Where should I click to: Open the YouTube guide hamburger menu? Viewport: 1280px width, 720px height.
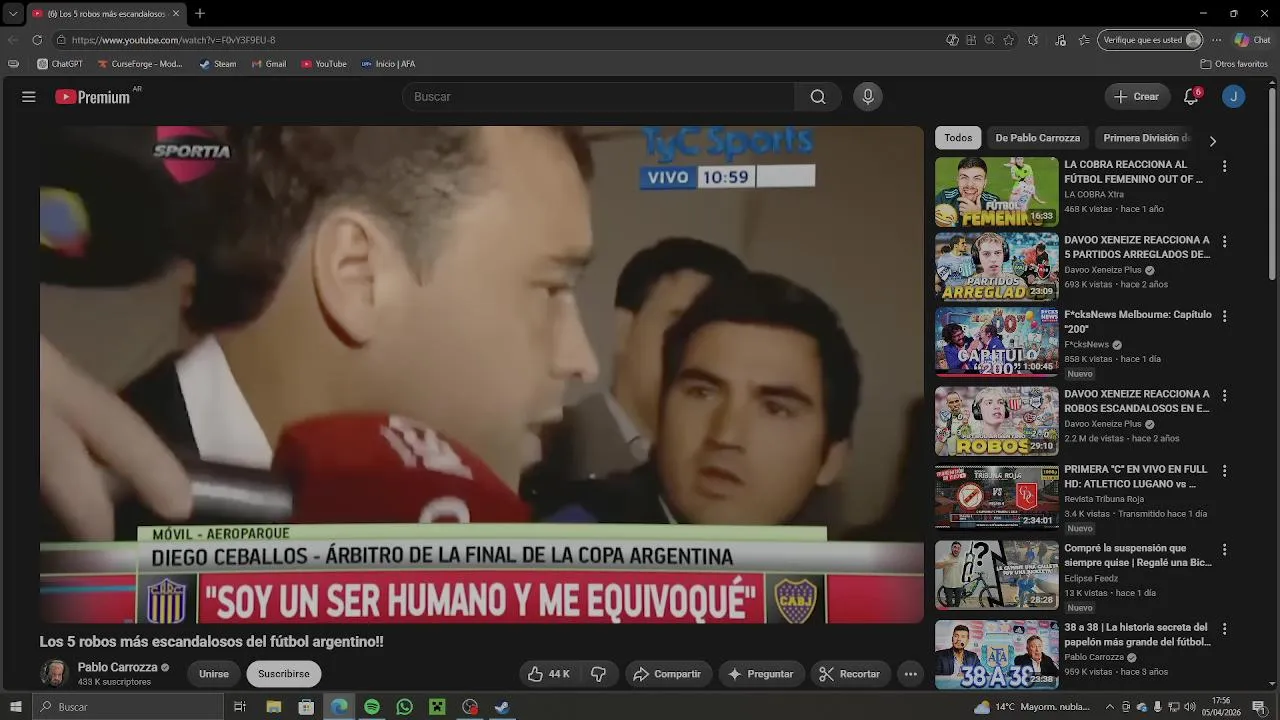[29, 97]
